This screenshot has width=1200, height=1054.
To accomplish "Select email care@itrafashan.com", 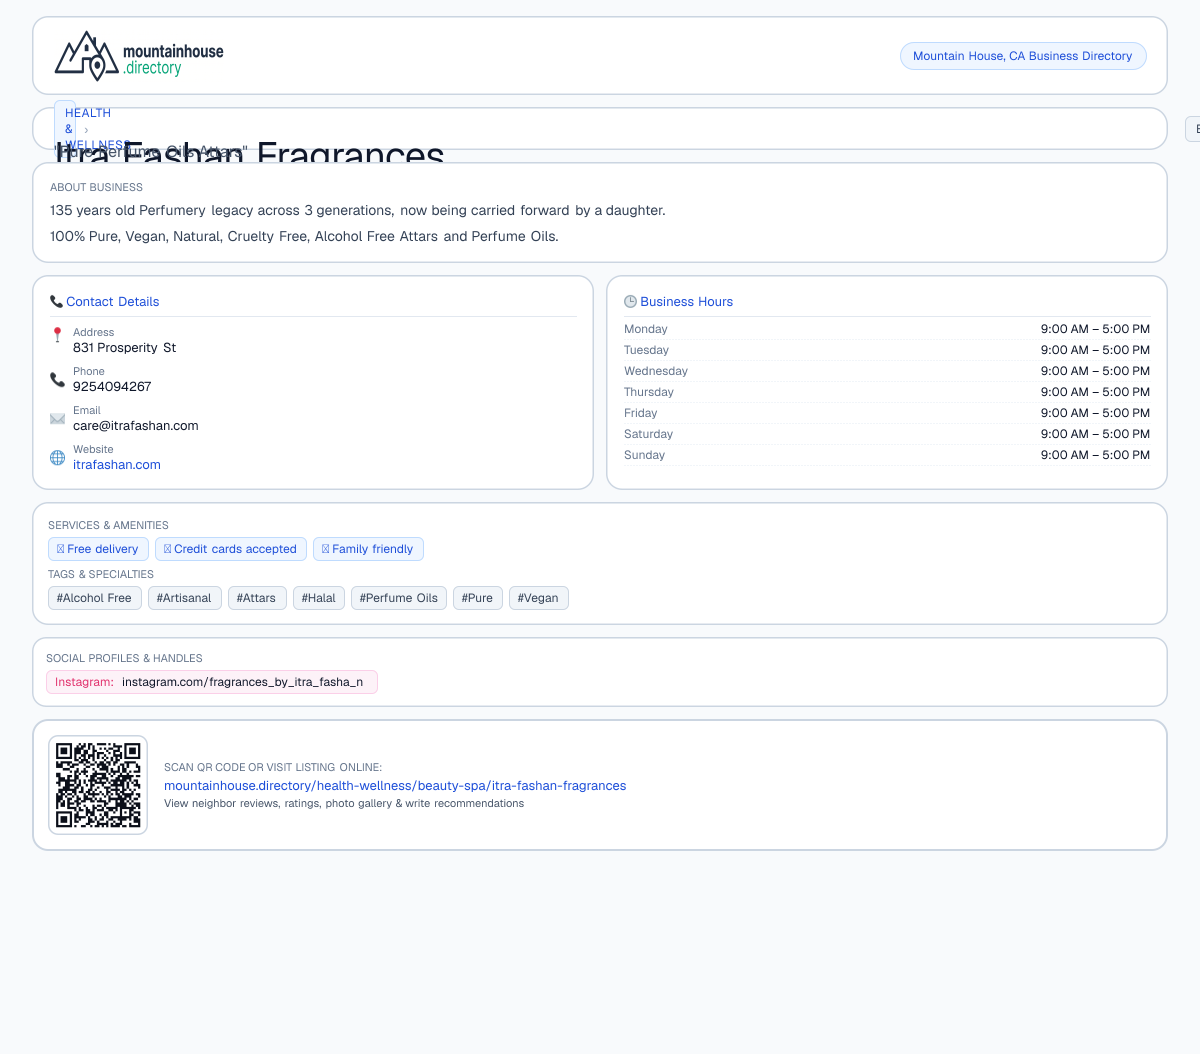I will click(x=136, y=426).
